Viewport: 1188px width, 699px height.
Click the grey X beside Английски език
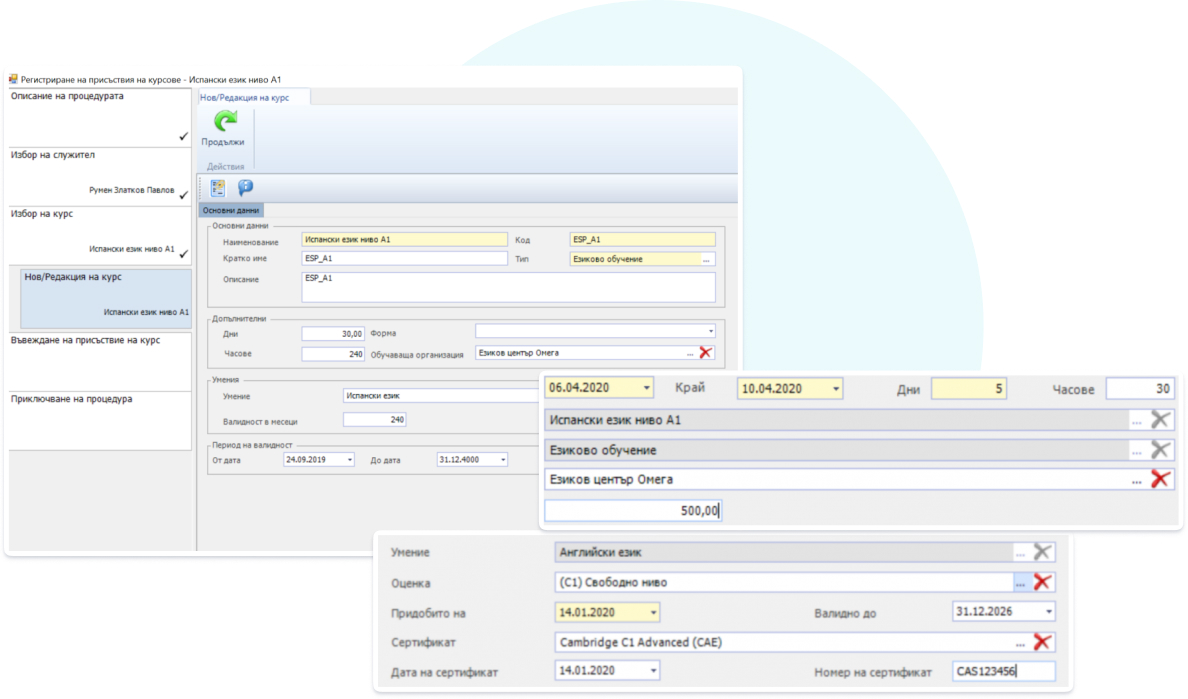coord(1042,552)
